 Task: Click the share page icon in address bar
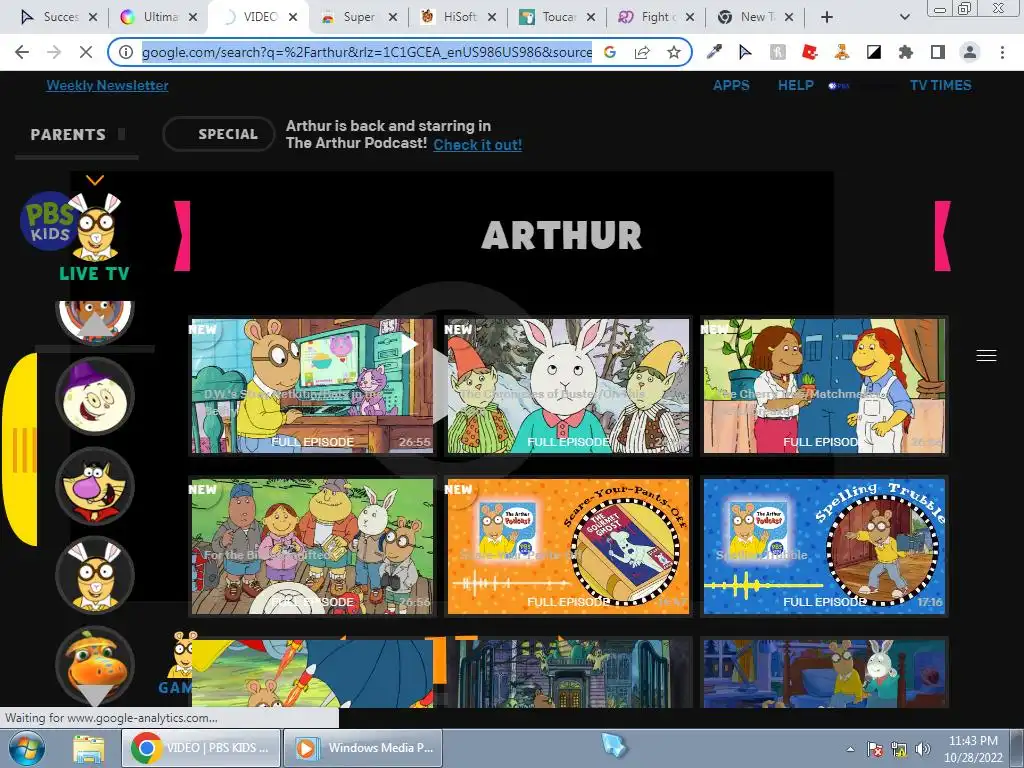642,52
